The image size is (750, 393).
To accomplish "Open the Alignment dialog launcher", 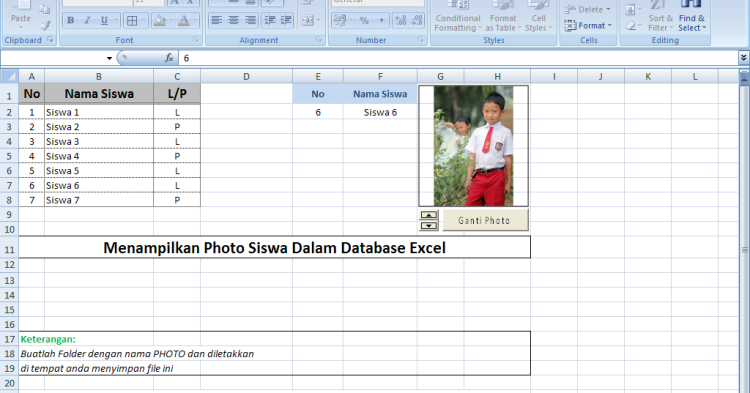I will pyautogui.click(x=319, y=40).
